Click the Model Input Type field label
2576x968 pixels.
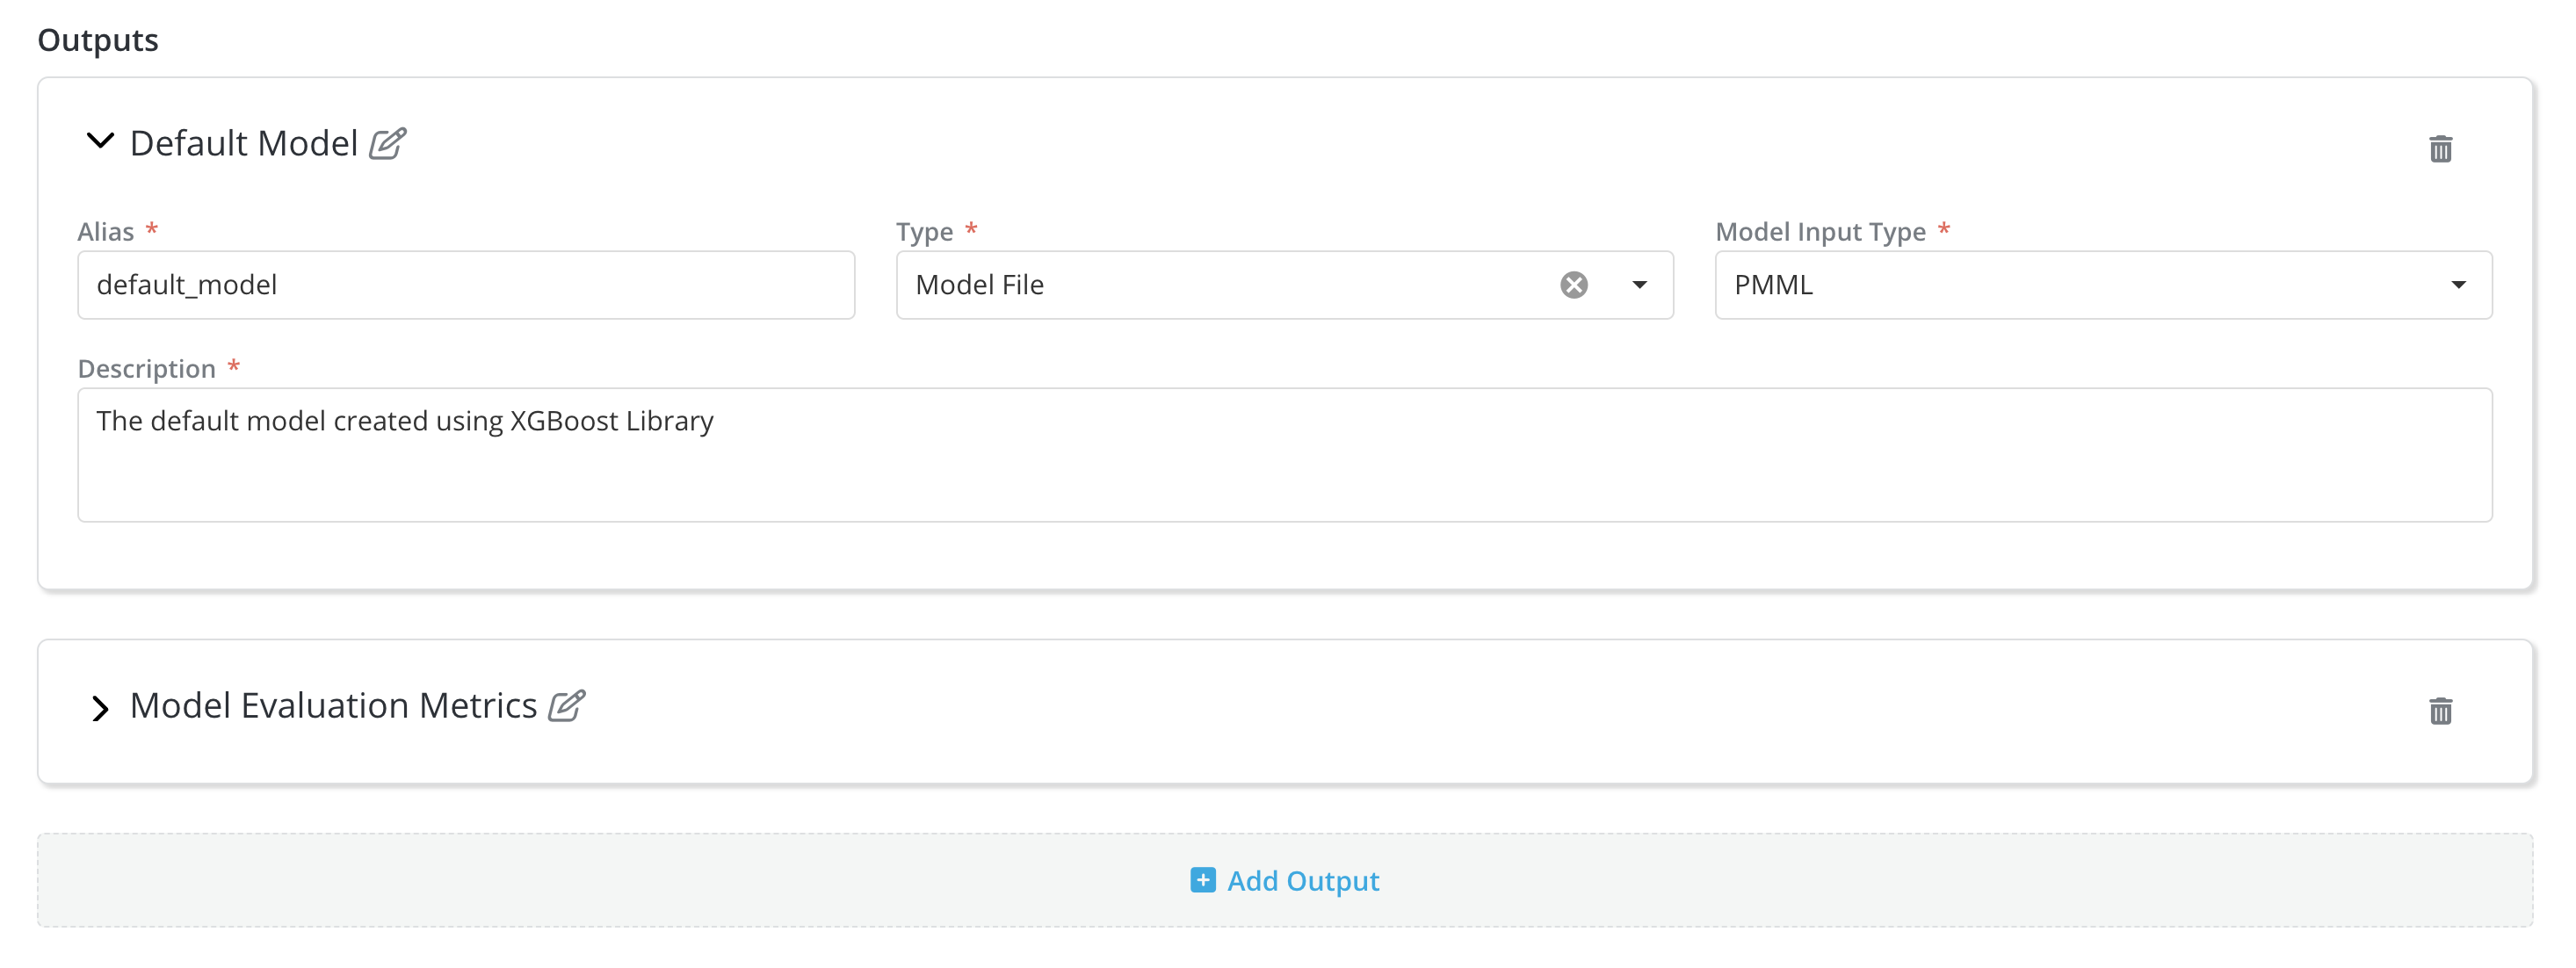coord(1820,232)
